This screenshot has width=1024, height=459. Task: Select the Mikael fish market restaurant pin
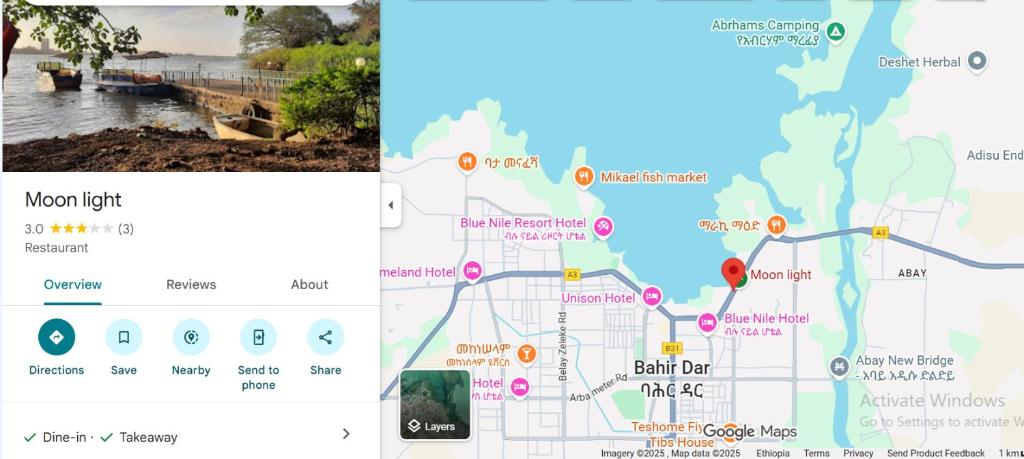tap(584, 176)
